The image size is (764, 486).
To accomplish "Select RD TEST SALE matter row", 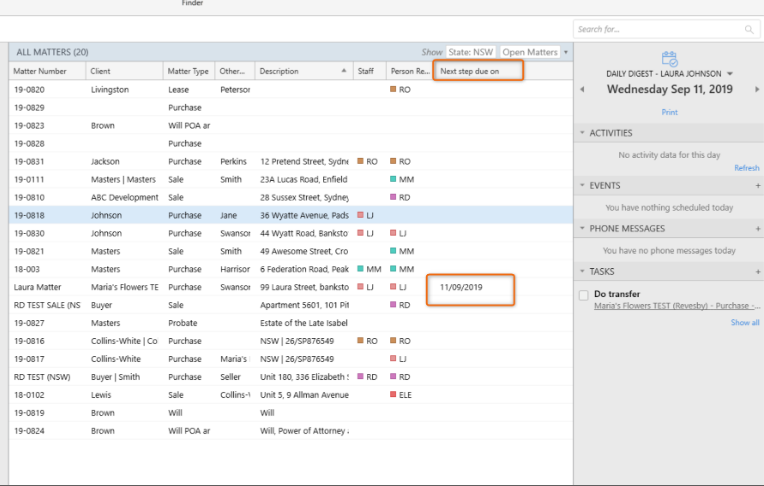I will click(290, 305).
